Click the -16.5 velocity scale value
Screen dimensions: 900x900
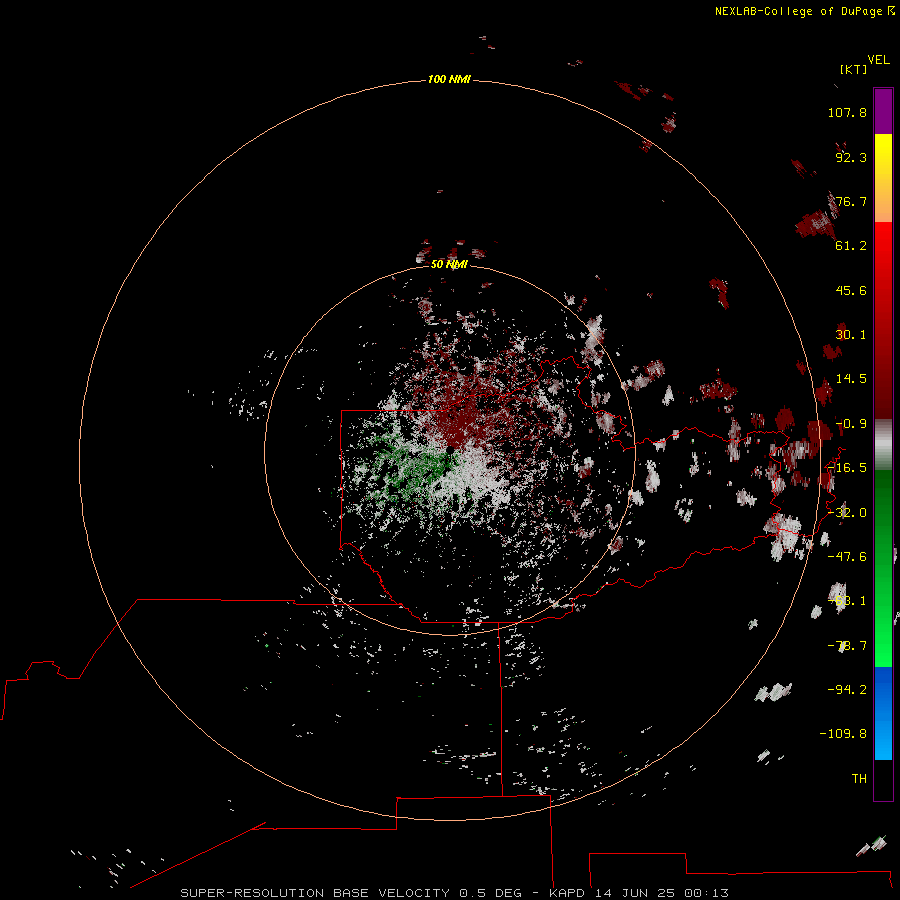847,468
